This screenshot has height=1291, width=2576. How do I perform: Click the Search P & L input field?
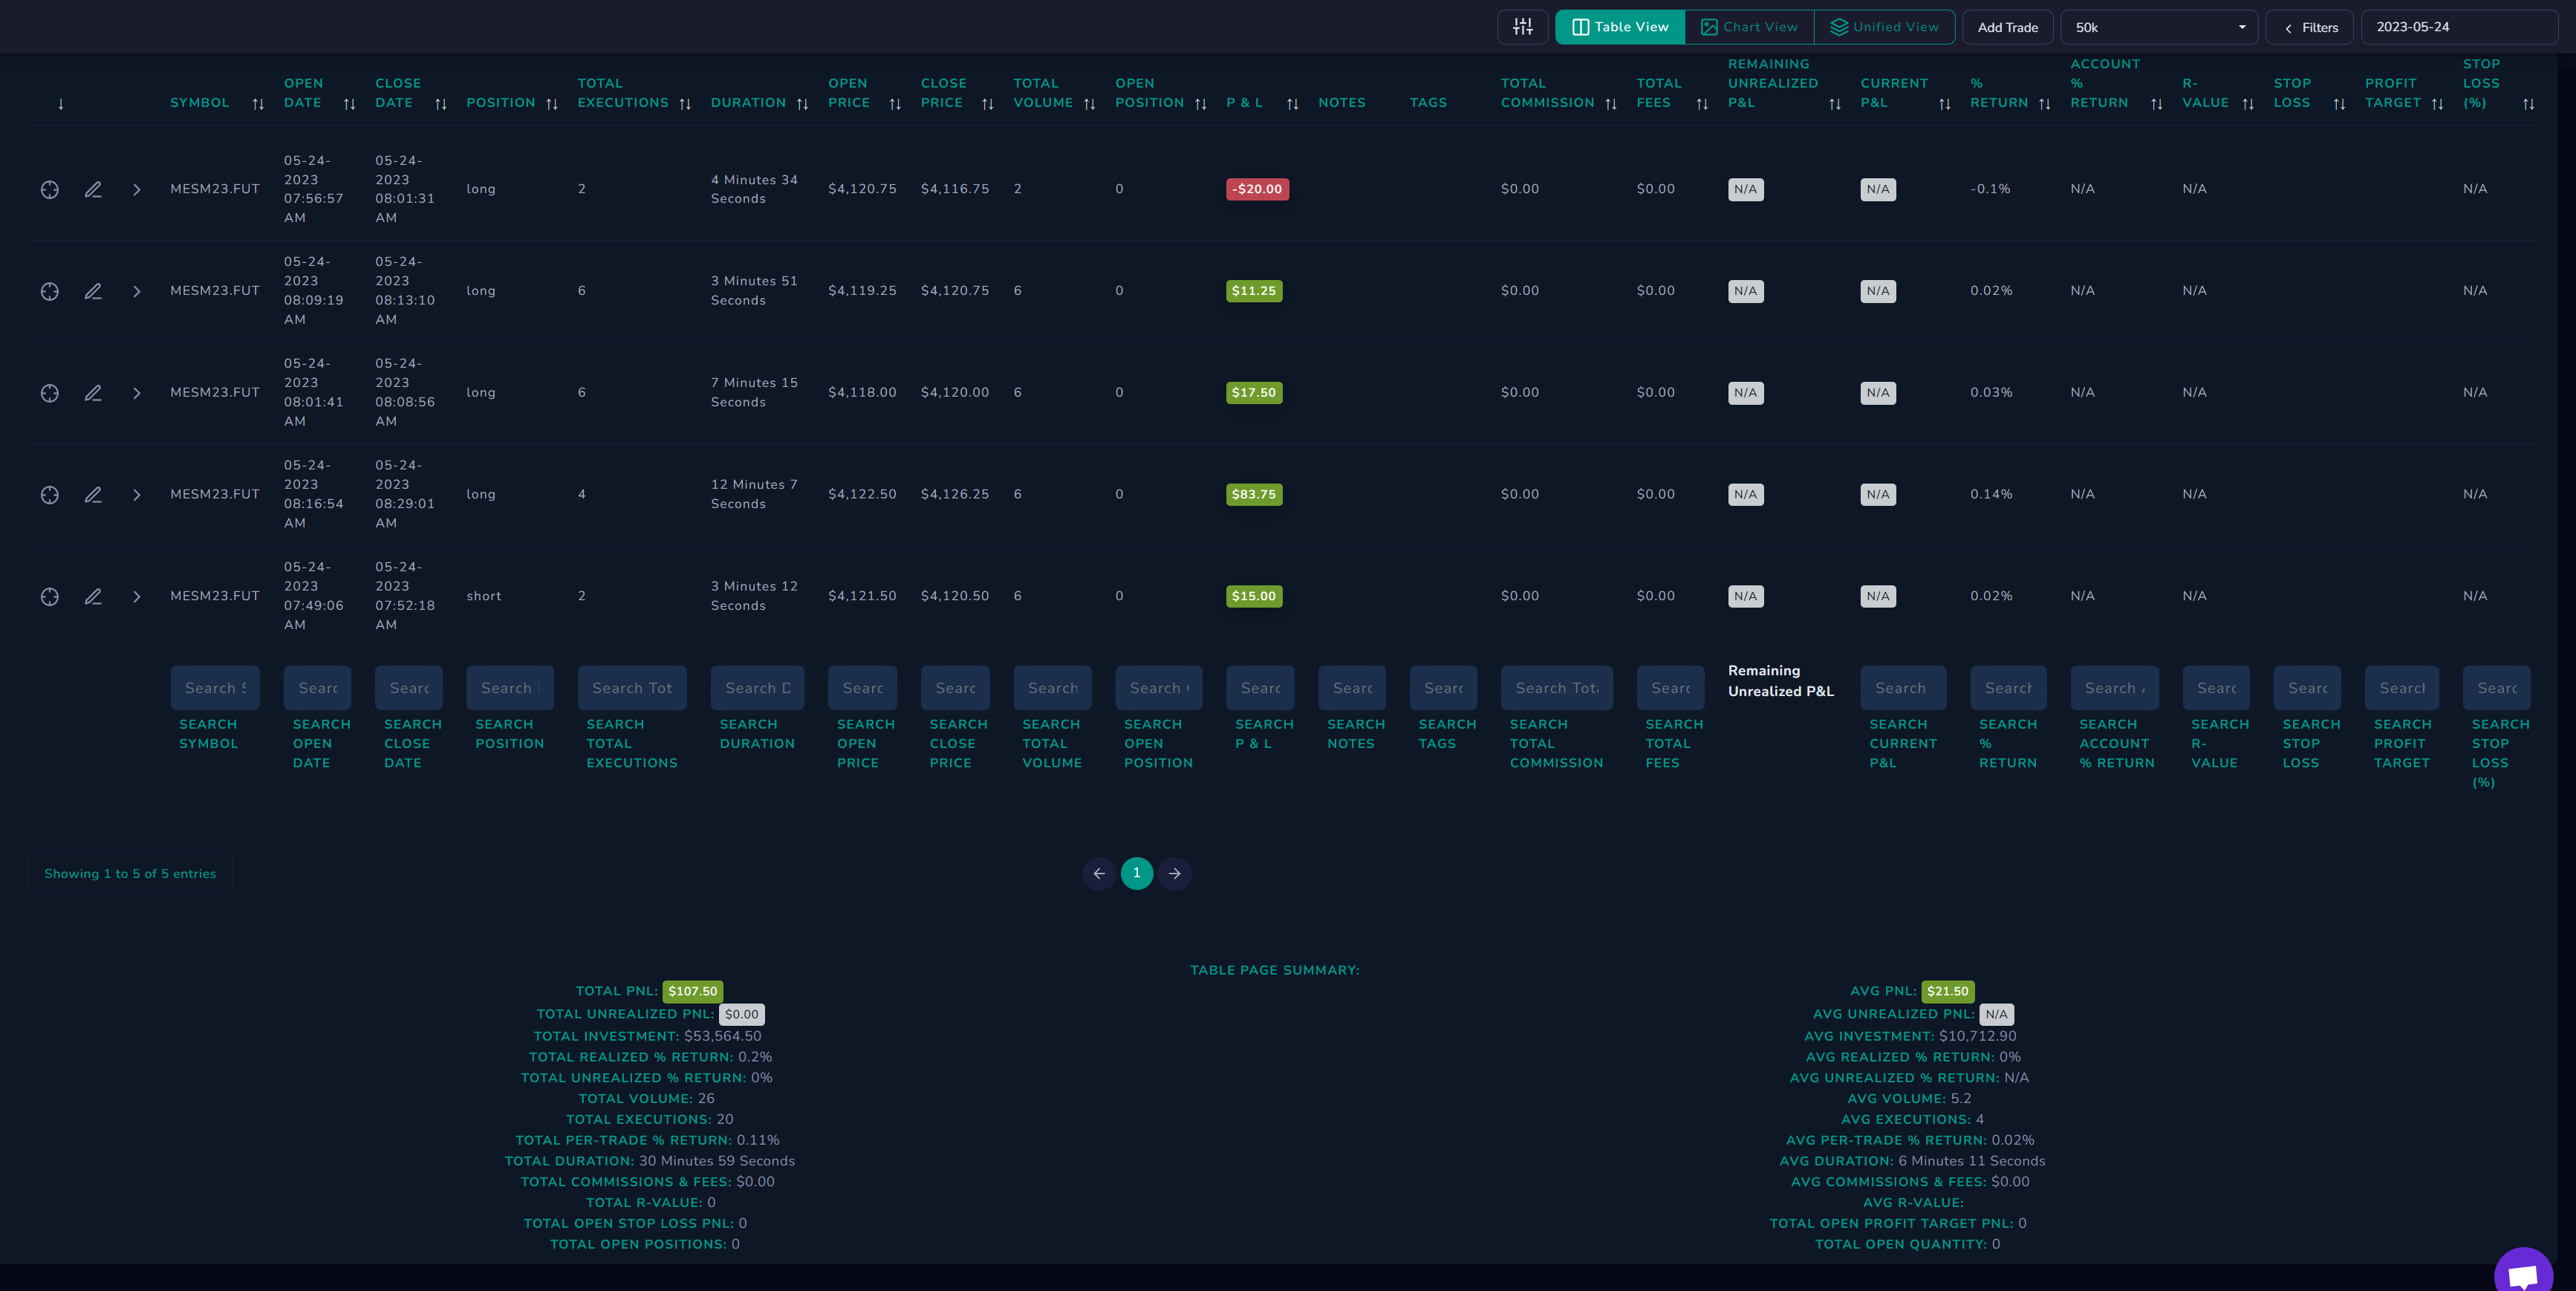(x=1260, y=688)
